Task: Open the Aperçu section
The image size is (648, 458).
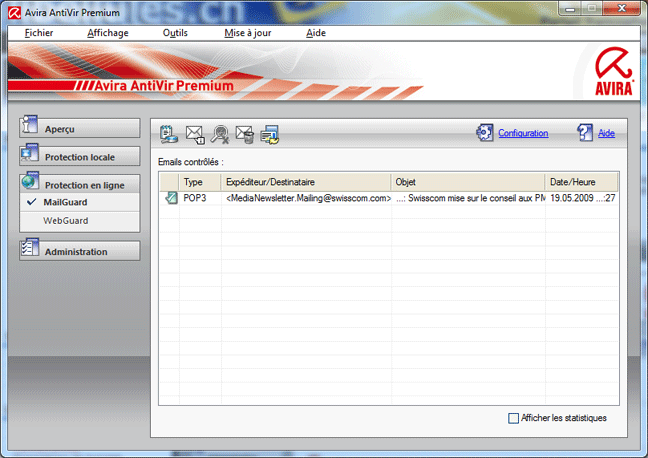Action: [x=80, y=129]
